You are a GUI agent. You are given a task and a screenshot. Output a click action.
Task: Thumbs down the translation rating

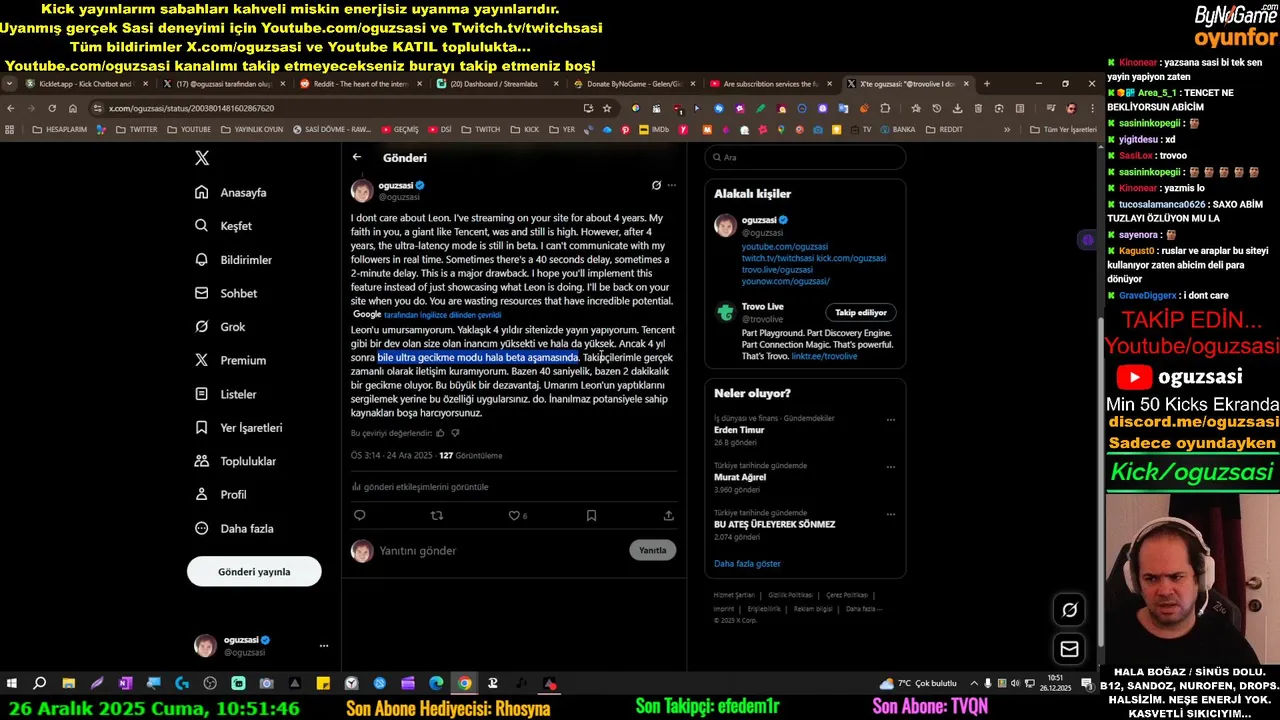(x=455, y=433)
